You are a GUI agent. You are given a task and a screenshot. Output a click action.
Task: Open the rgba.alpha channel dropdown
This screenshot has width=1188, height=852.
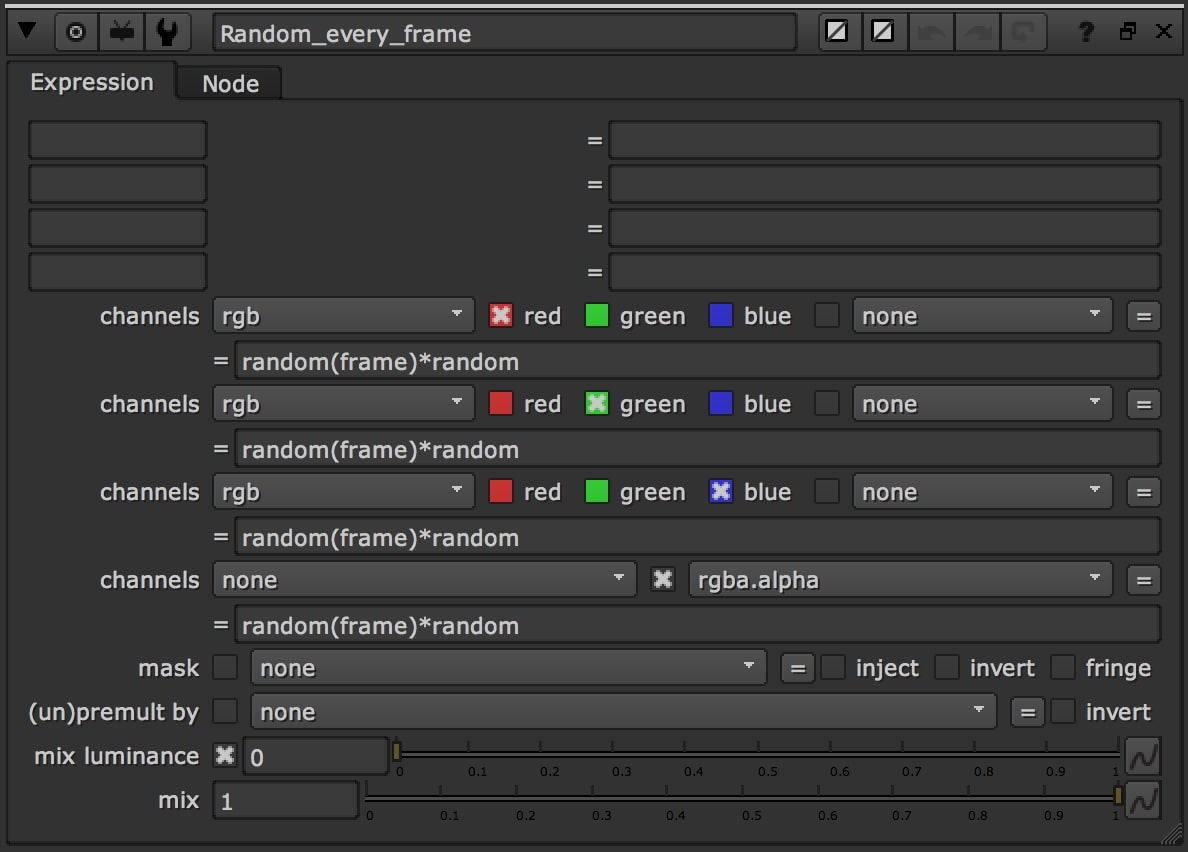(x=899, y=579)
